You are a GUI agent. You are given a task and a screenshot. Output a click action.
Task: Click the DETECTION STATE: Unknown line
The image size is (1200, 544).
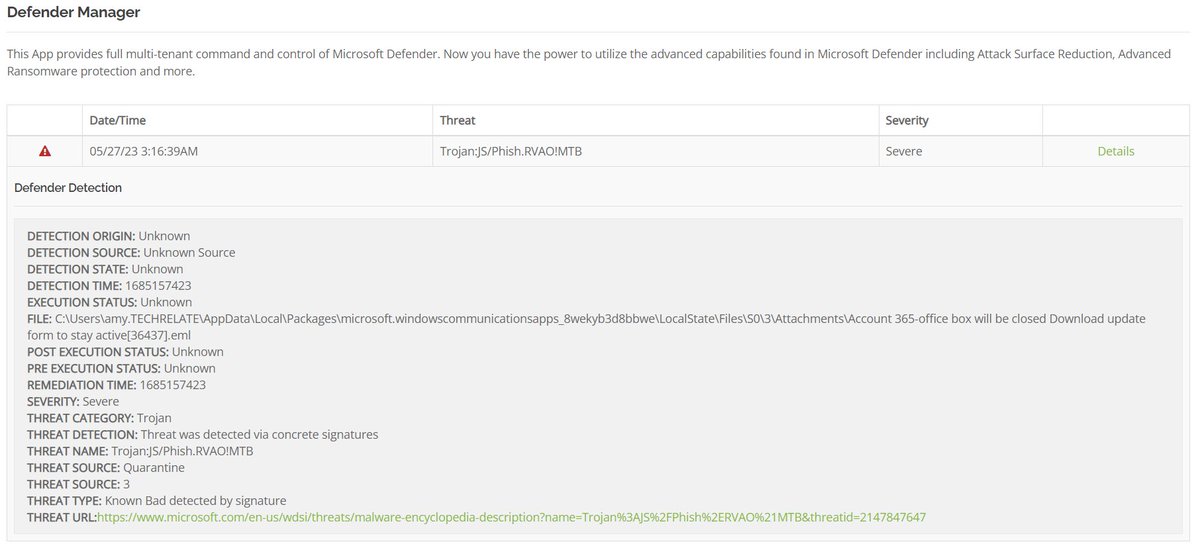105,269
